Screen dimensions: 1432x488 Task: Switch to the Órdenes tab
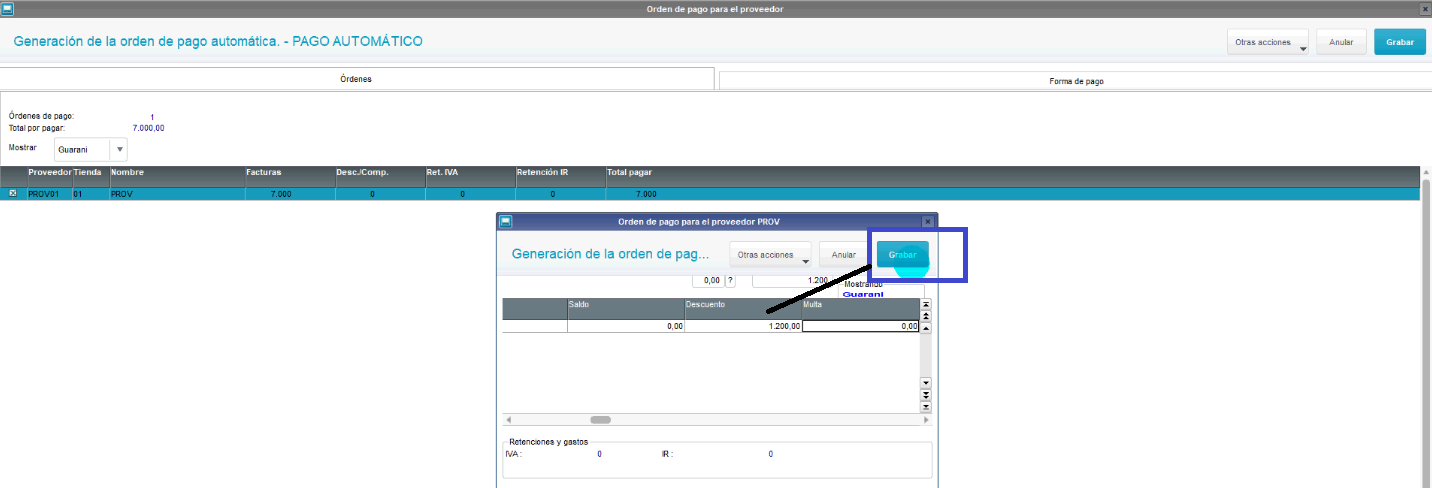click(x=357, y=79)
